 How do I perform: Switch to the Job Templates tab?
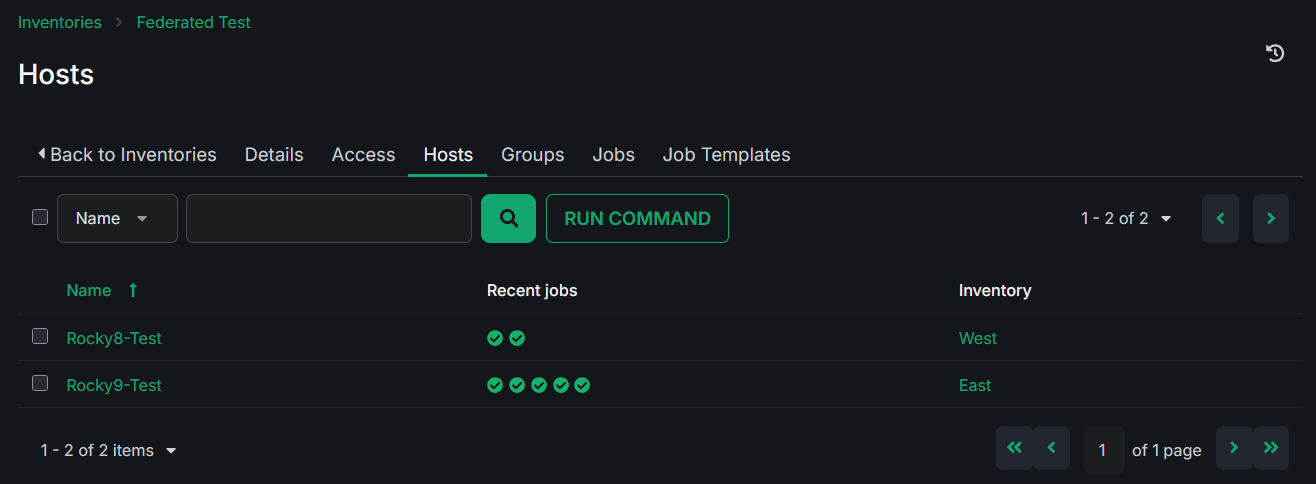[726, 154]
